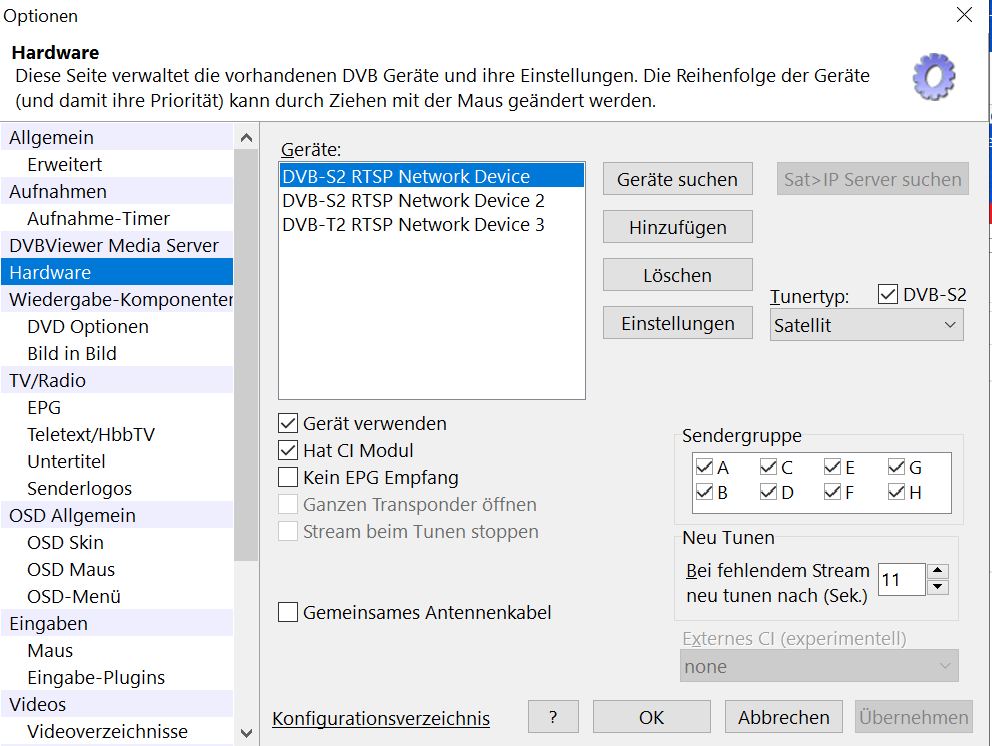This screenshot has height=746, width=992.
Task: Open device "Einstellungen"
Action: click(677, 322)
